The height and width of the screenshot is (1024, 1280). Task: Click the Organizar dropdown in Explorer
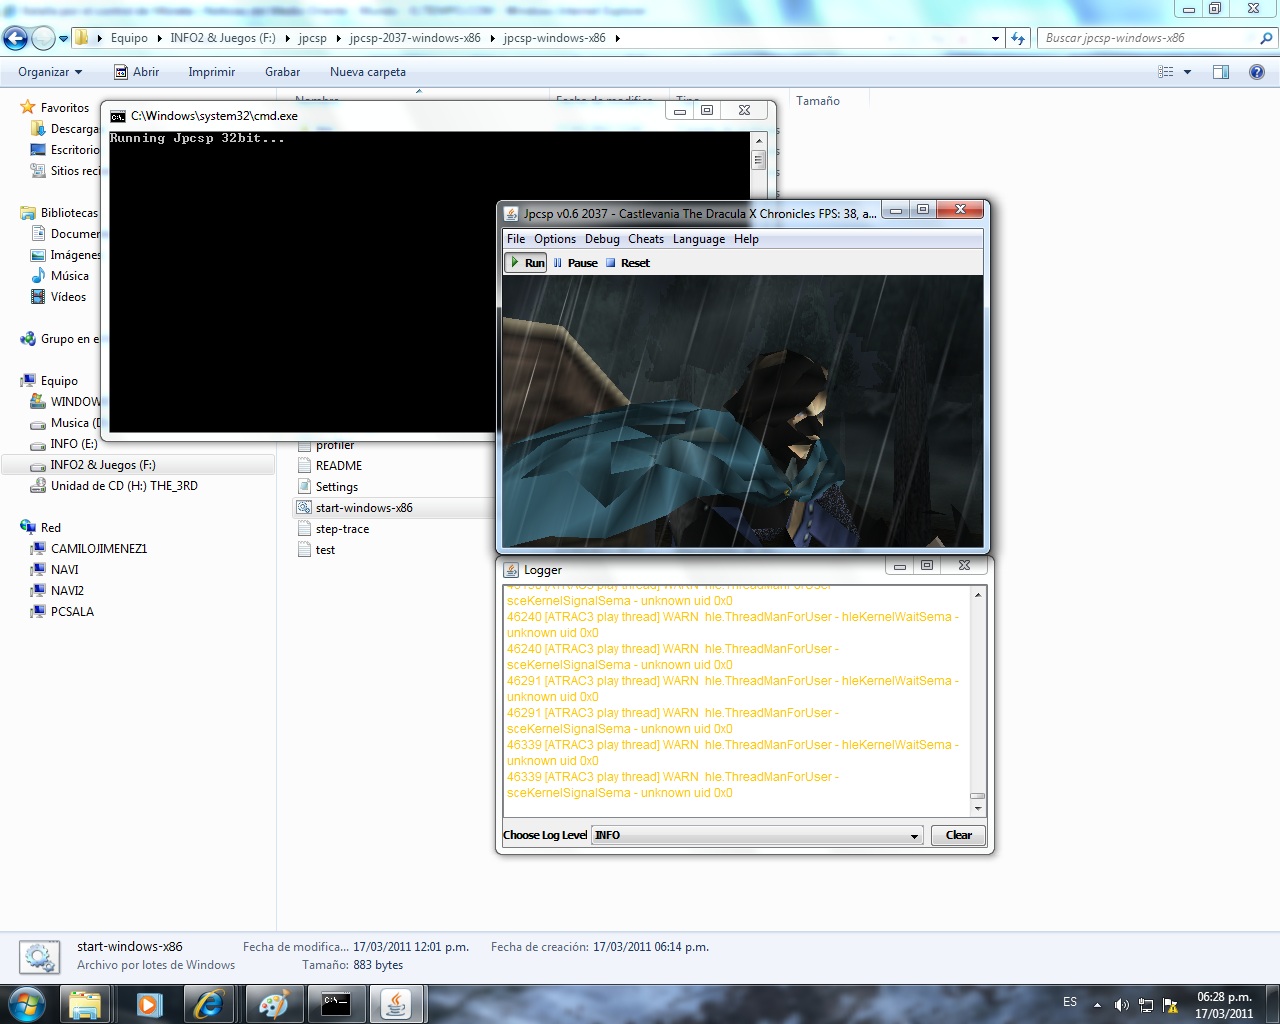click(x=50, y=72)
